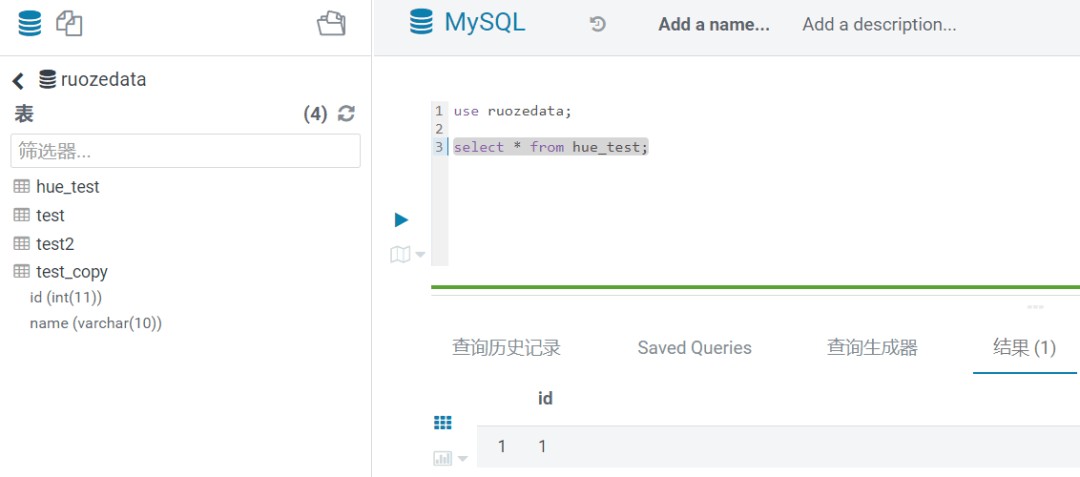
Task: Collapse the test_copy table
Action: click(x=71, y=271)
